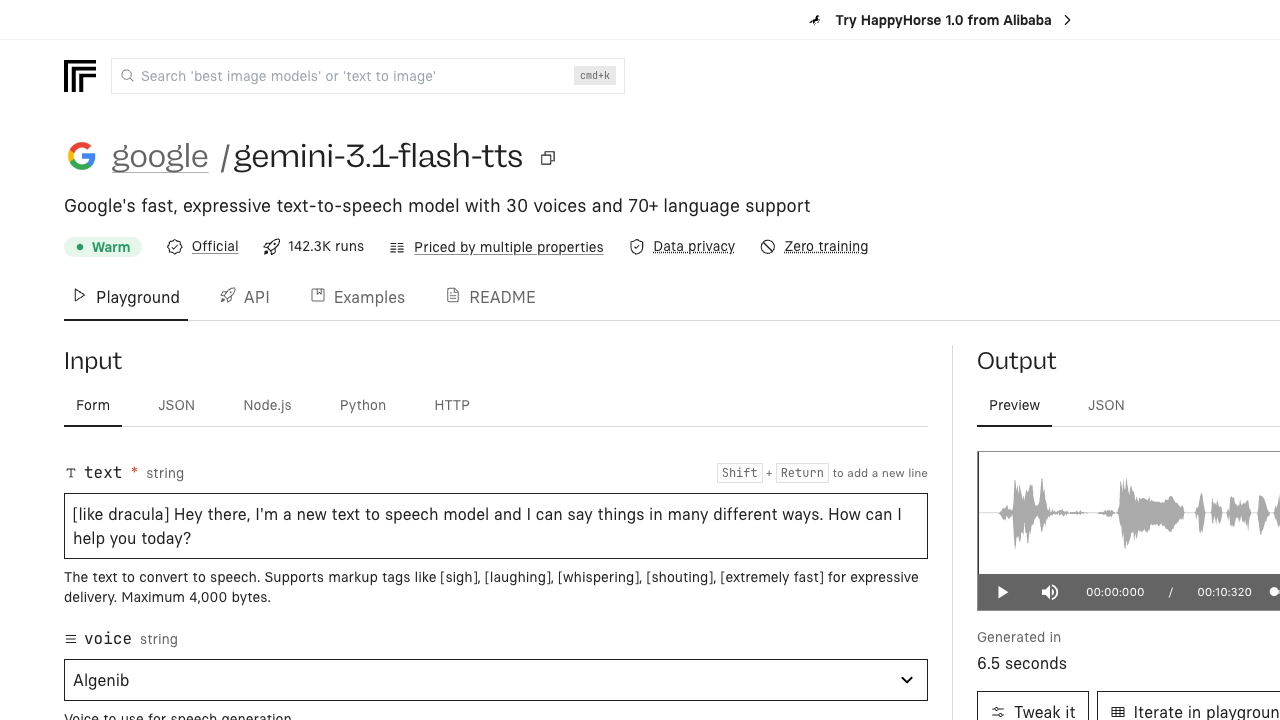This screenshot has width=1280, height=720.
Task: Click the Warm status badge
Action: (103, 247)
